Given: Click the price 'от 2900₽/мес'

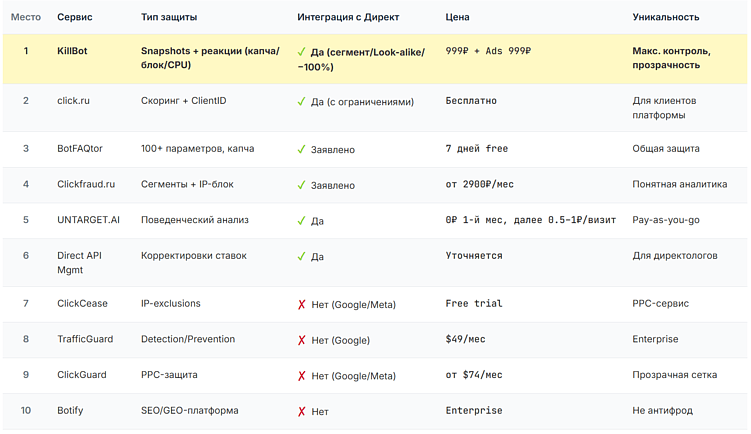Looking at the screenshot, I should tap(479, 184).
